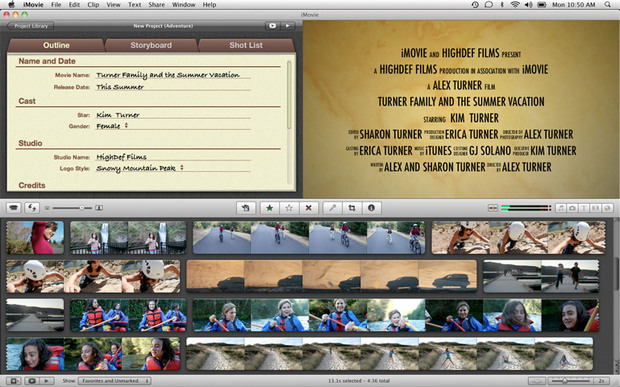Play selected event full screen
The height and width of the screenshot is (387, 620).
(32, 381)
